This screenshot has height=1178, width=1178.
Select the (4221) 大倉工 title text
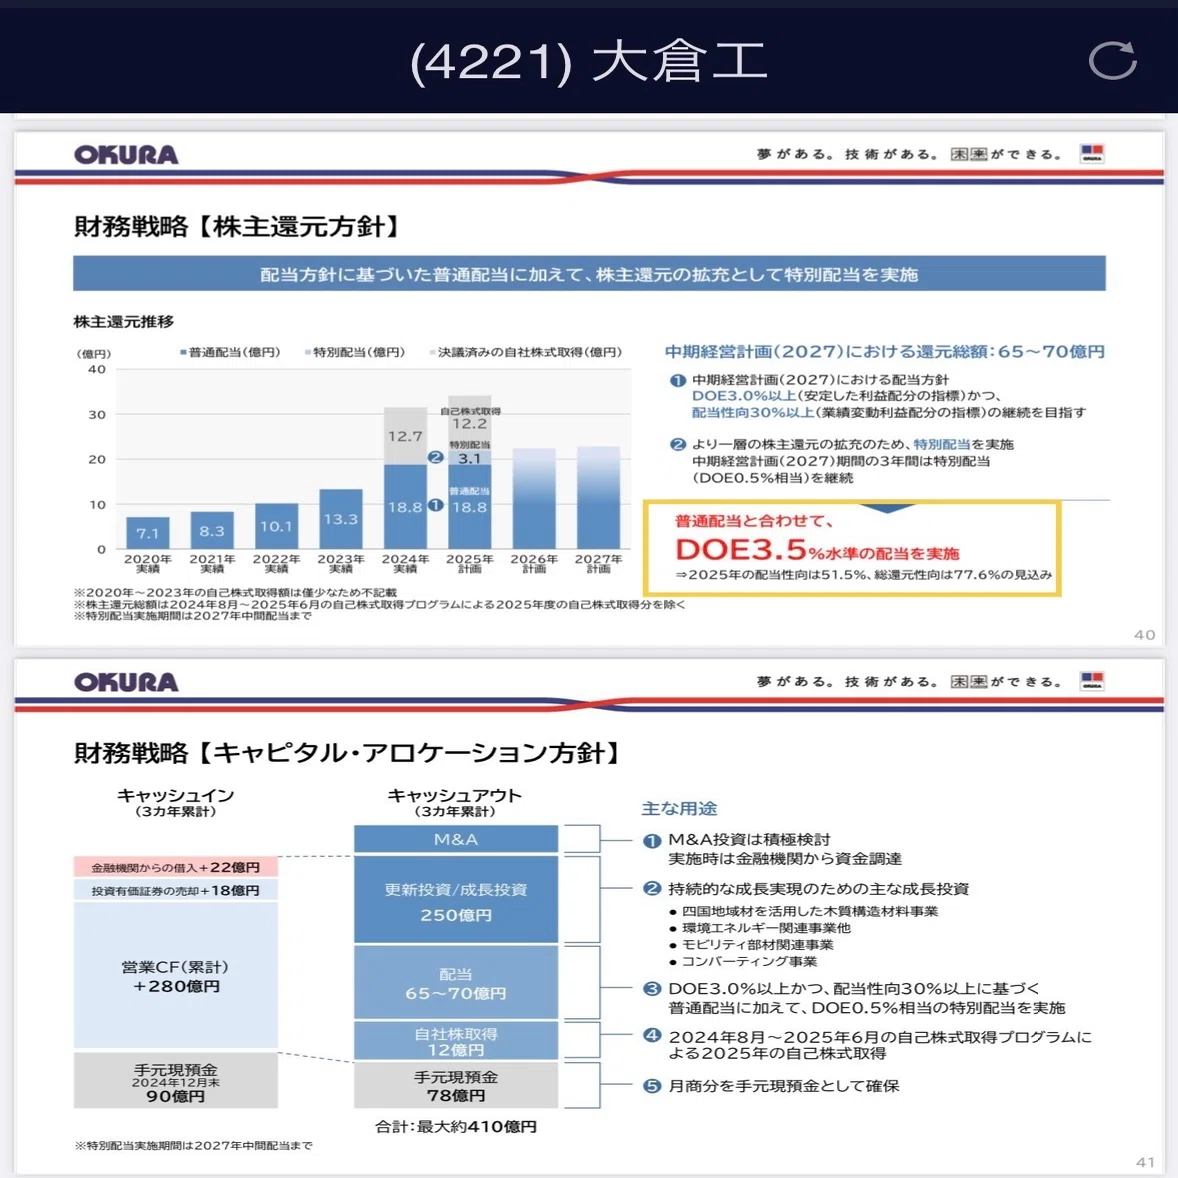589,61
